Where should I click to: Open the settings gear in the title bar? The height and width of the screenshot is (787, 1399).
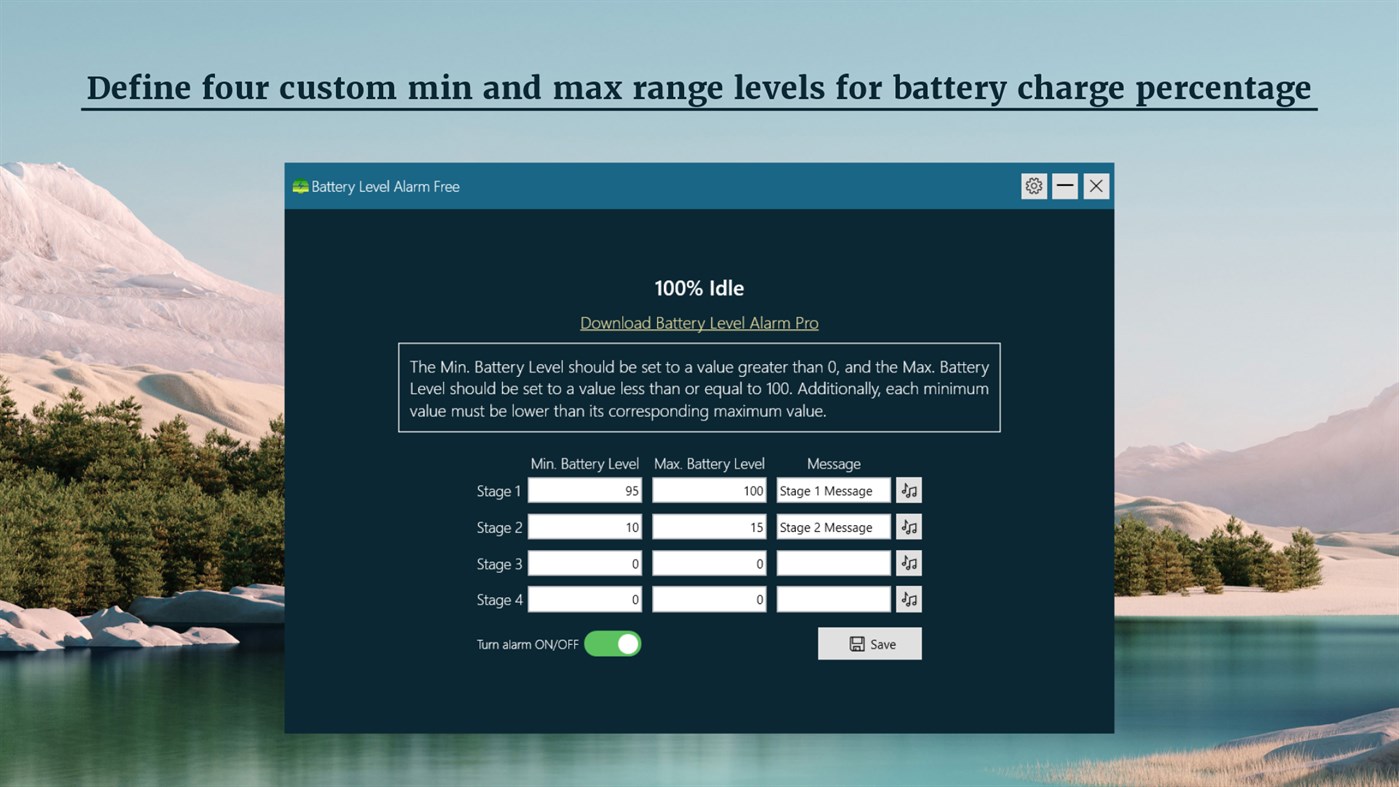1033,185
